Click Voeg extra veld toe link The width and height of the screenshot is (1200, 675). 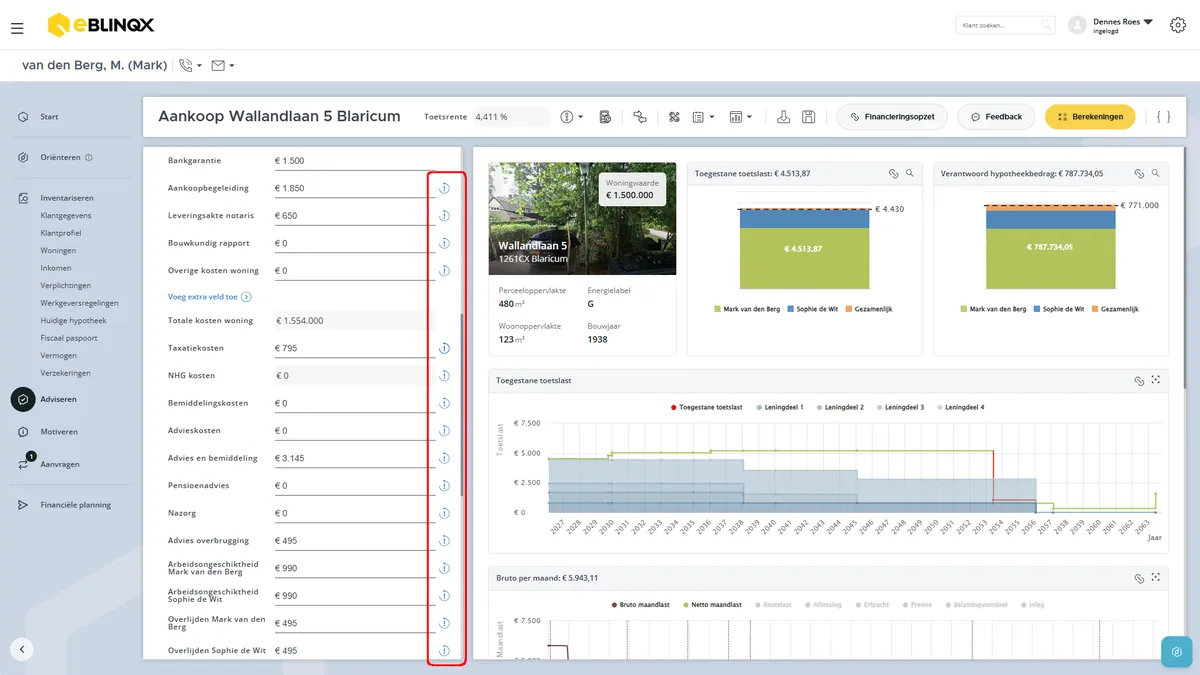[x=209, y=297]
